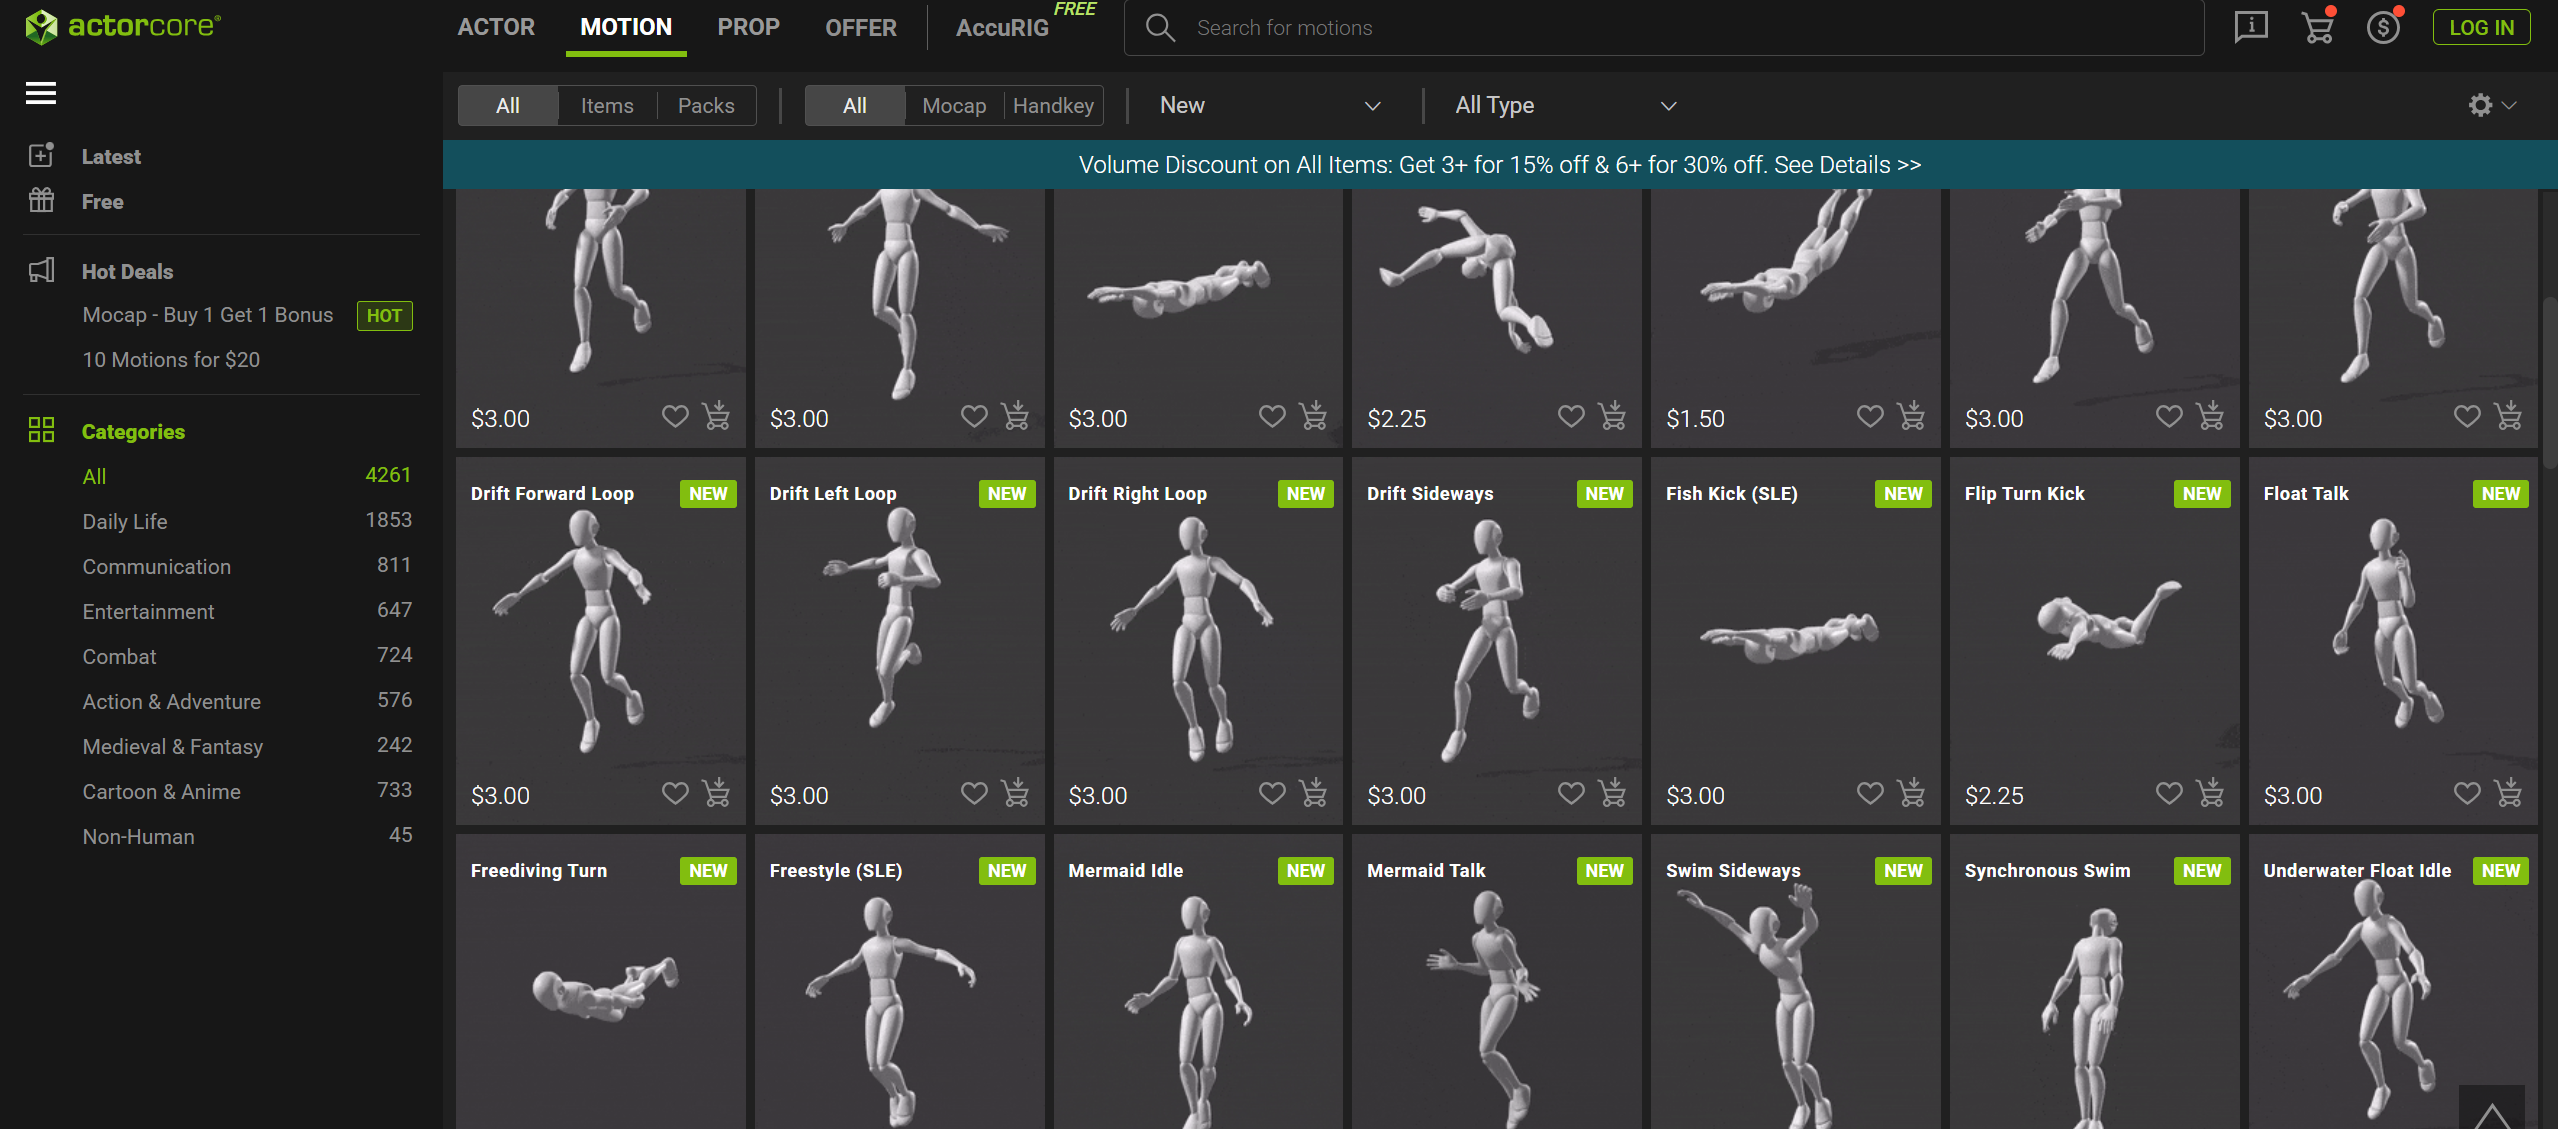Open the volume discount See Details banner
Image resolution: width=2558 pixels, height=1129 pixels.
point(1500,164)
